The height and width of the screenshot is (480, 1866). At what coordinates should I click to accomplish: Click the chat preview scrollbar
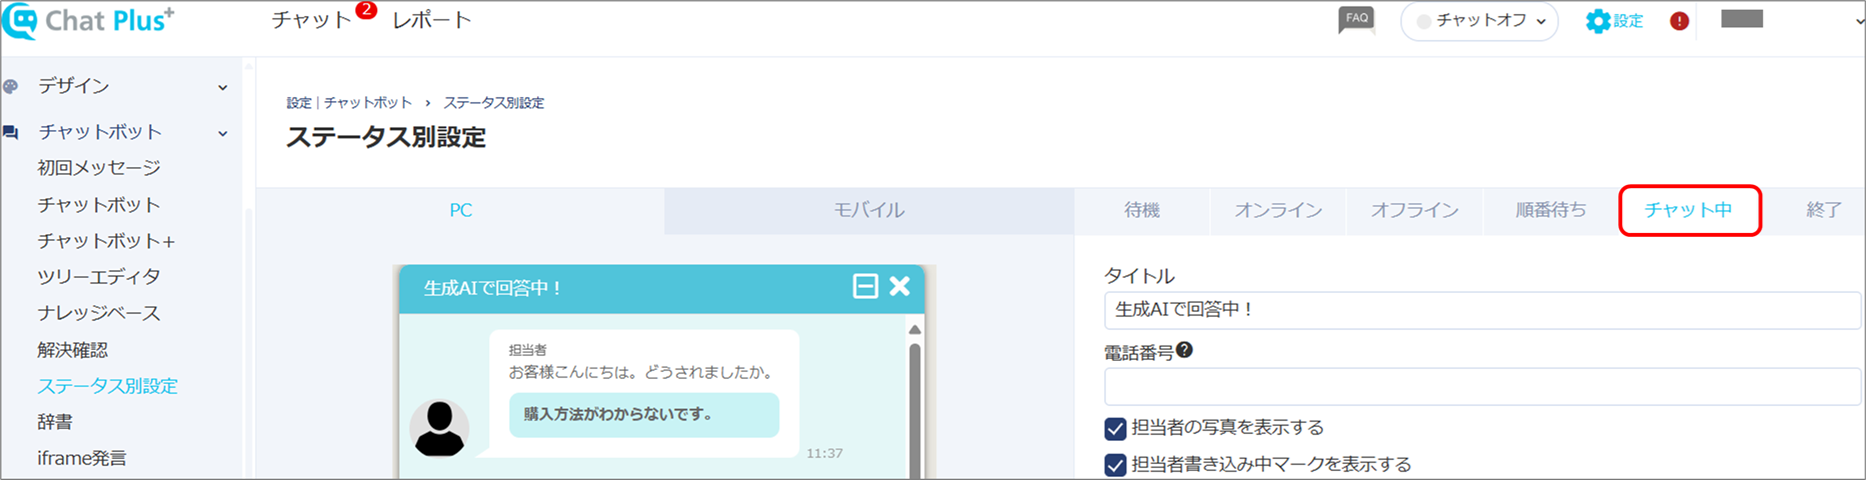click(x=914, y=410)
